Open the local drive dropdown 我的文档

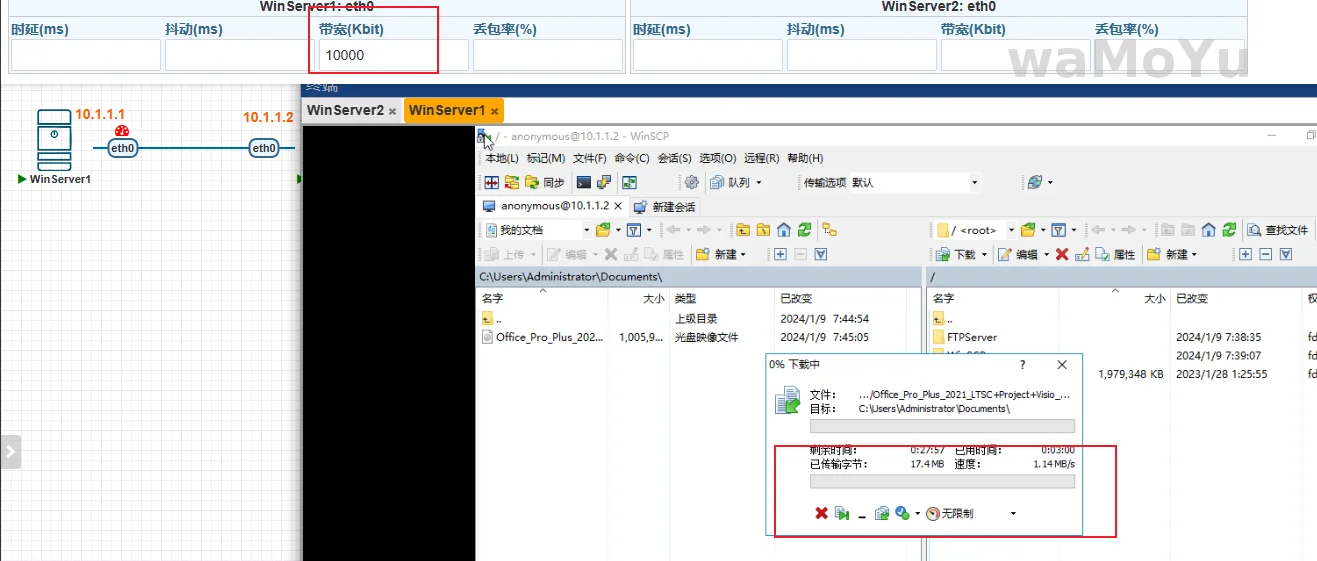coord(537,230)
